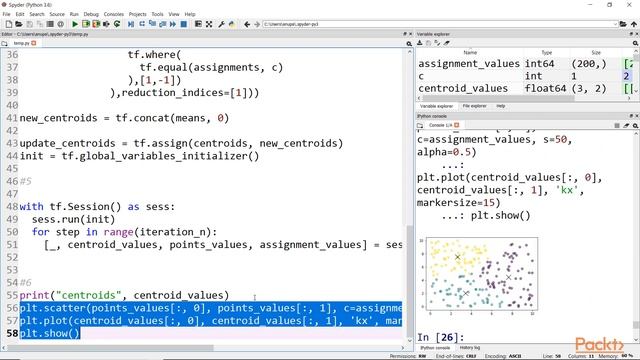Open PYTHONPATH manager python icon

tap(231, 24)
